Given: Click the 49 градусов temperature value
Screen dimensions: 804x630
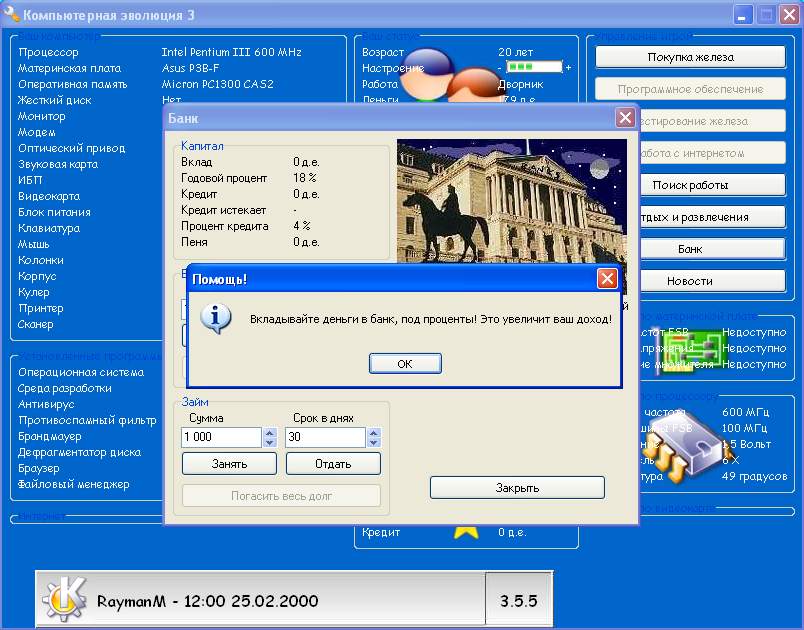Looking at the screenshot, I should [x=754, y=476].
